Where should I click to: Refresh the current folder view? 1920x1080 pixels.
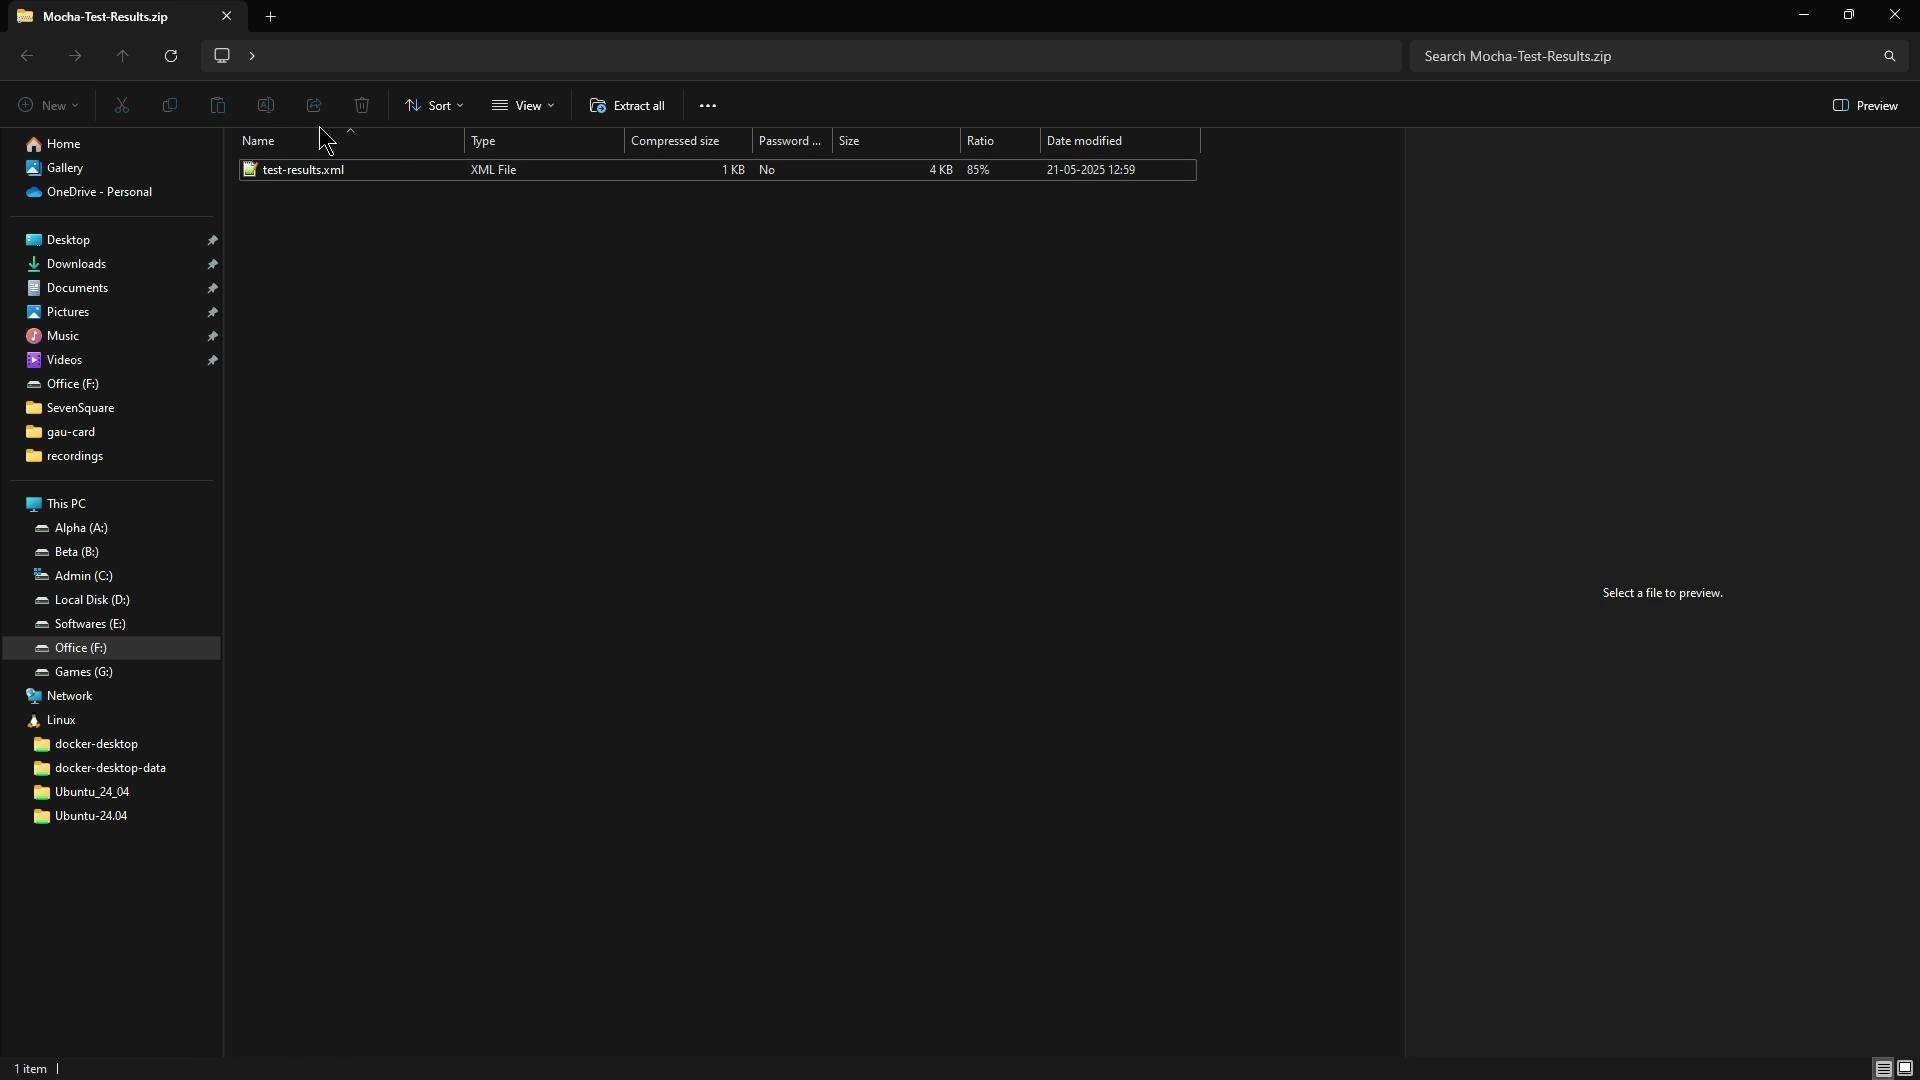tap(171, 56)
